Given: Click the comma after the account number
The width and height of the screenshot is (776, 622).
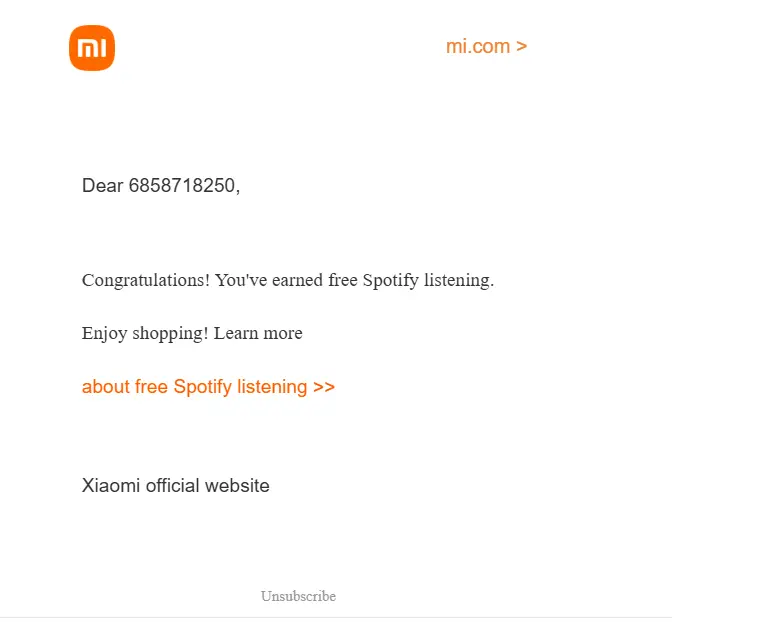Looking at the screenshot, I should click(238, 191).
